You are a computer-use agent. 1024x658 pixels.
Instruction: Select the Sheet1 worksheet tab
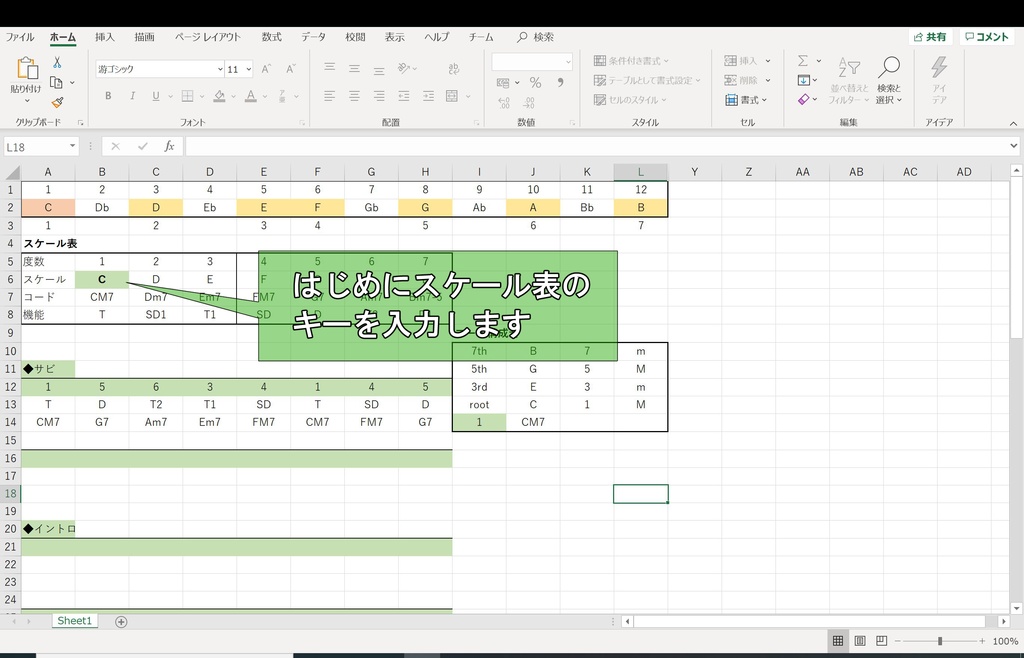point(74,621)
